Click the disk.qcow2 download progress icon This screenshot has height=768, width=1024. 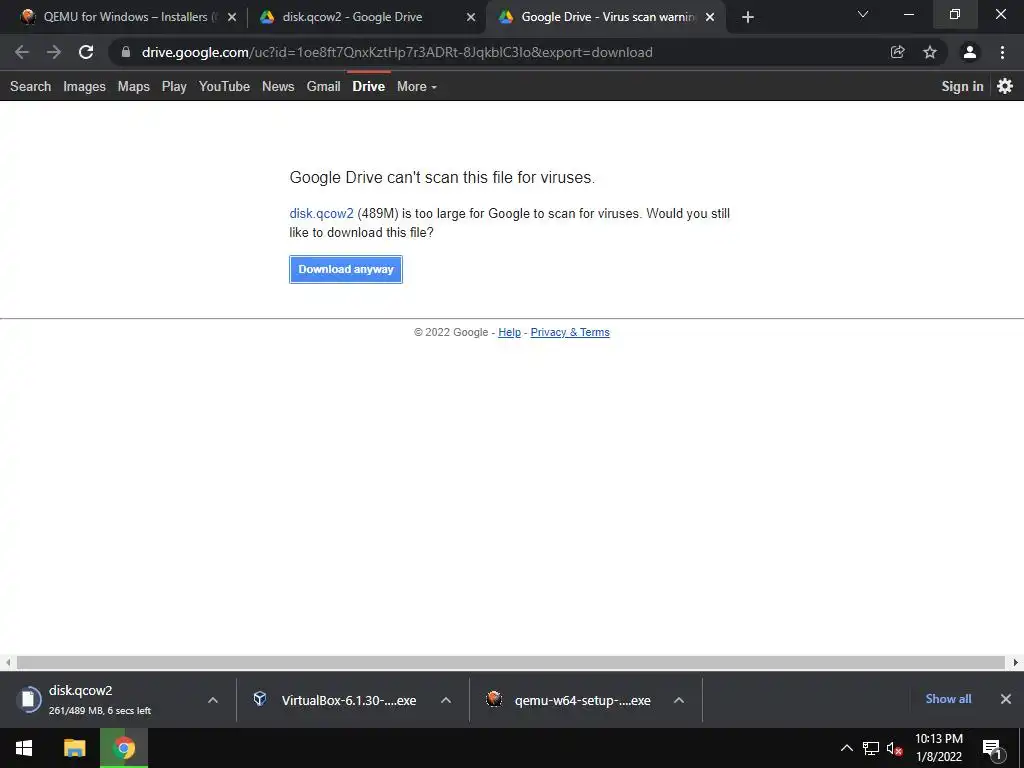[29, 699]
